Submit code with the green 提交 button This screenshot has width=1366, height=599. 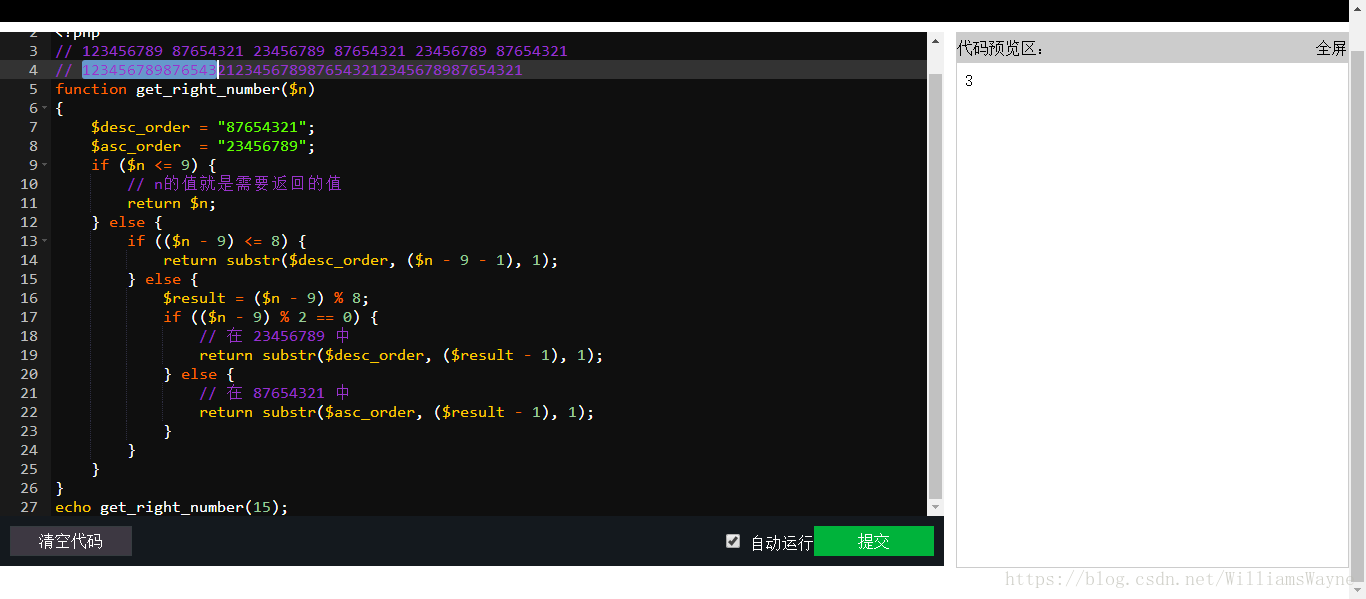point(874,541)
